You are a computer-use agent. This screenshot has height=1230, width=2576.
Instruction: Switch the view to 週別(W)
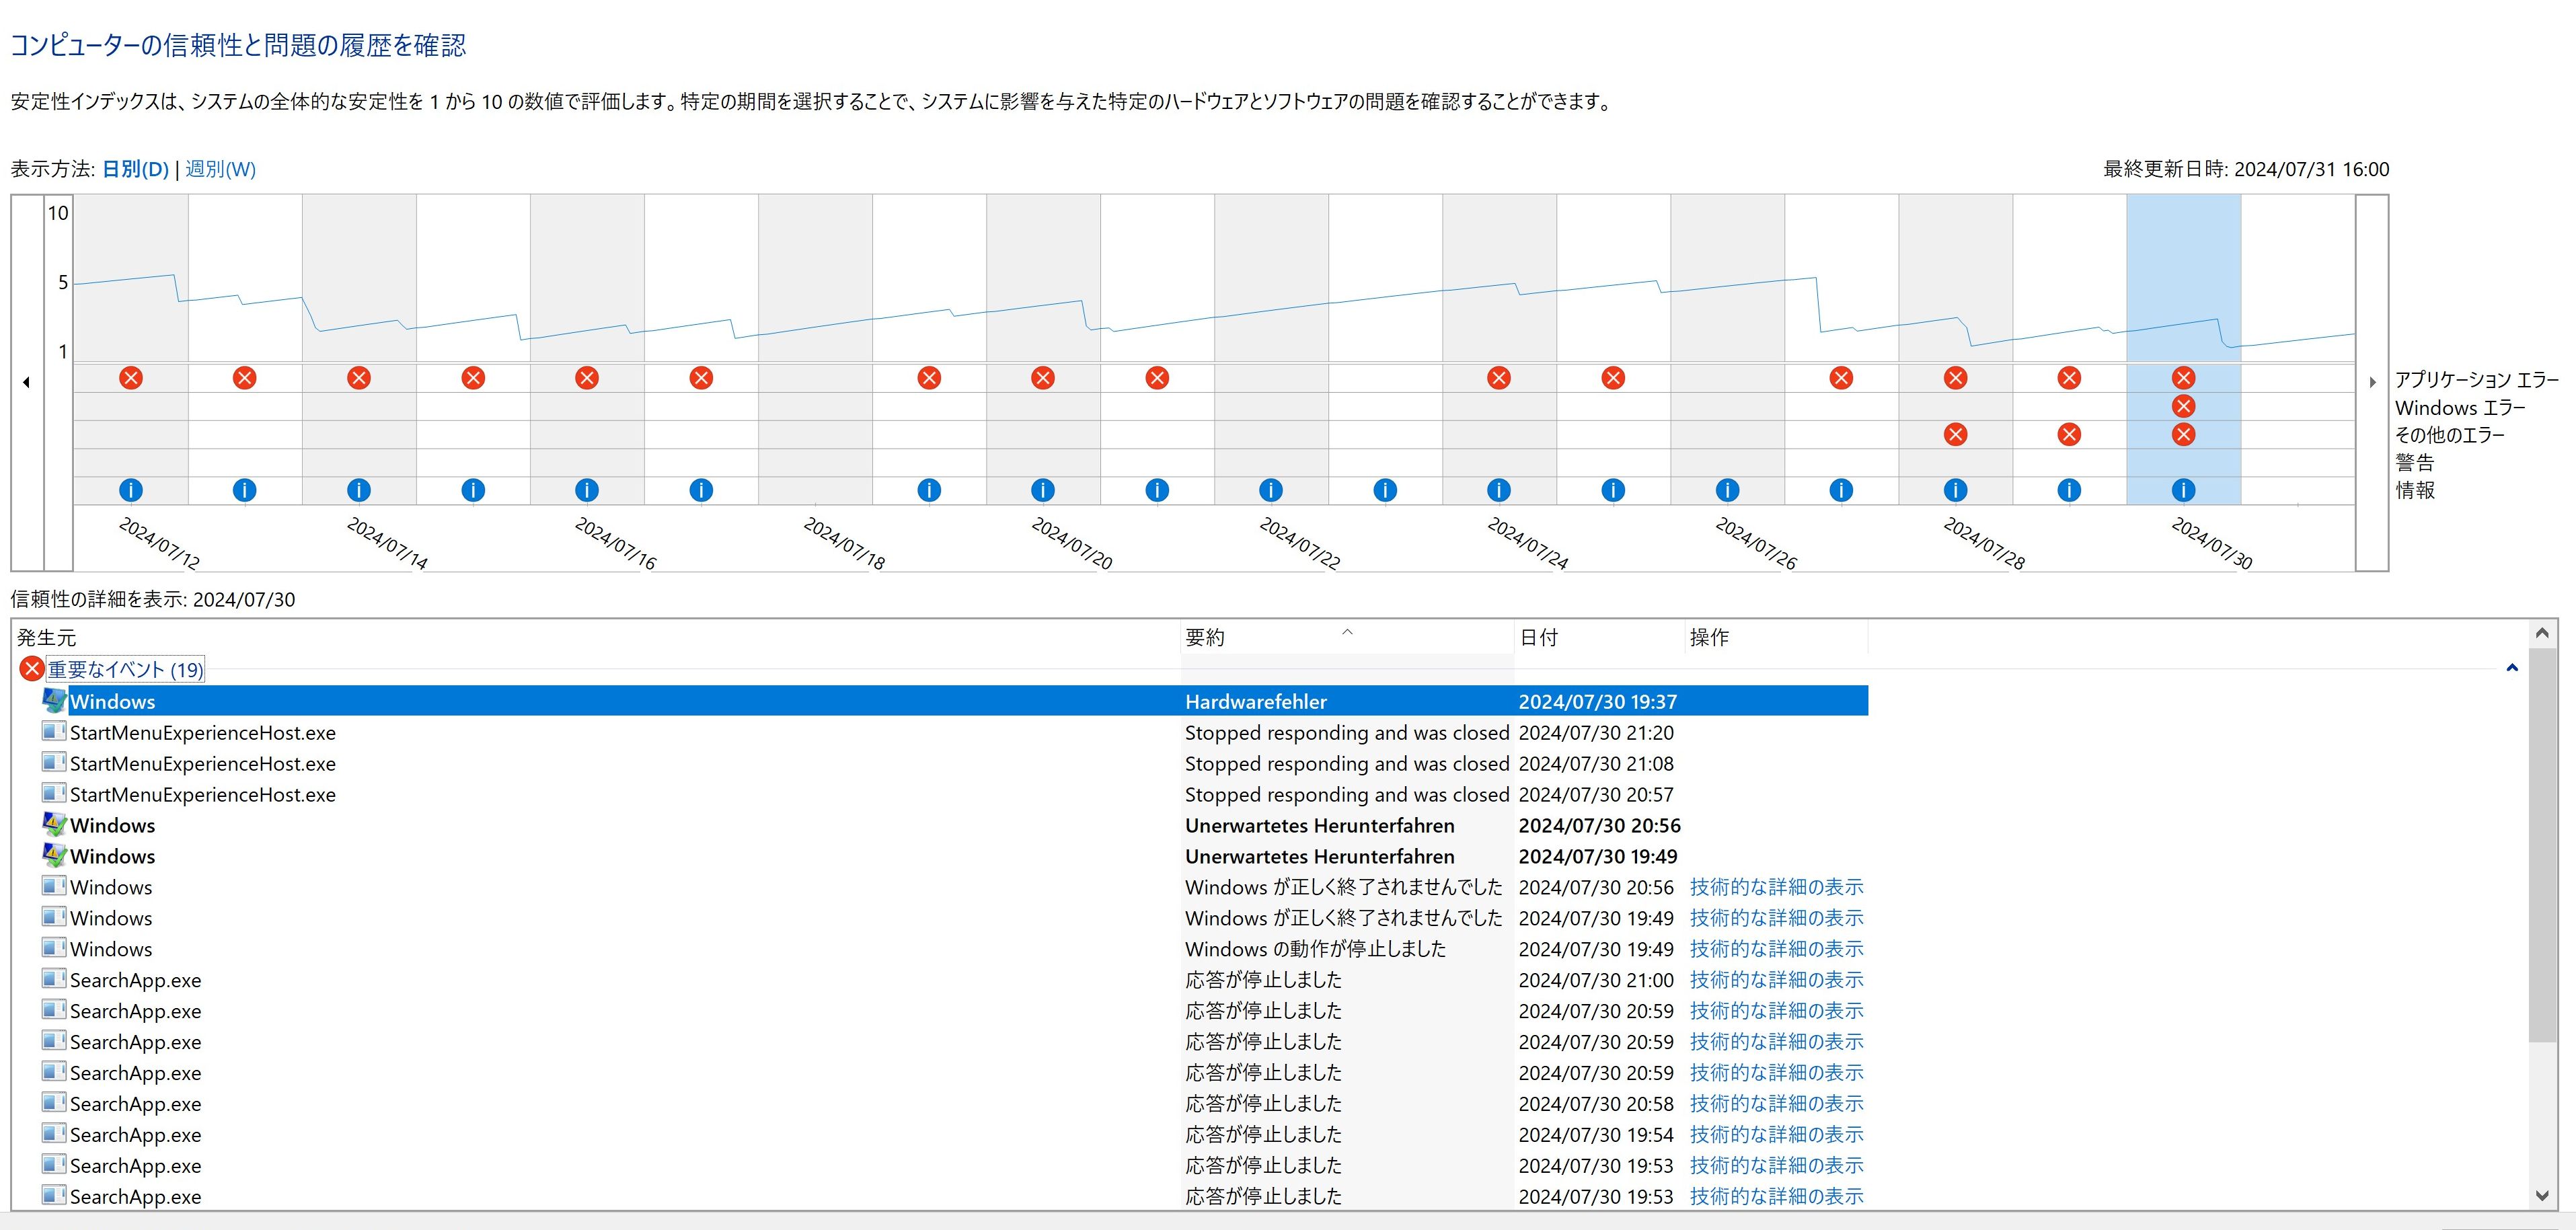point(220,169)
